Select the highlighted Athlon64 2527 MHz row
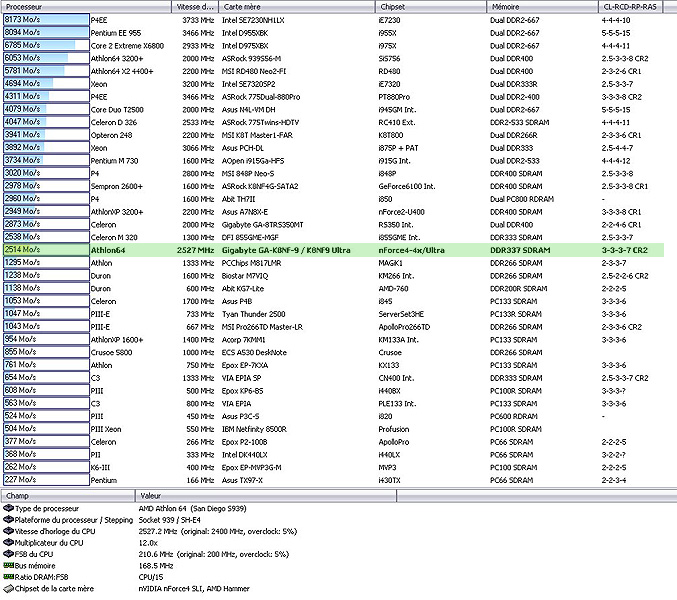The image size is (677, 600). tap(330, 250)
